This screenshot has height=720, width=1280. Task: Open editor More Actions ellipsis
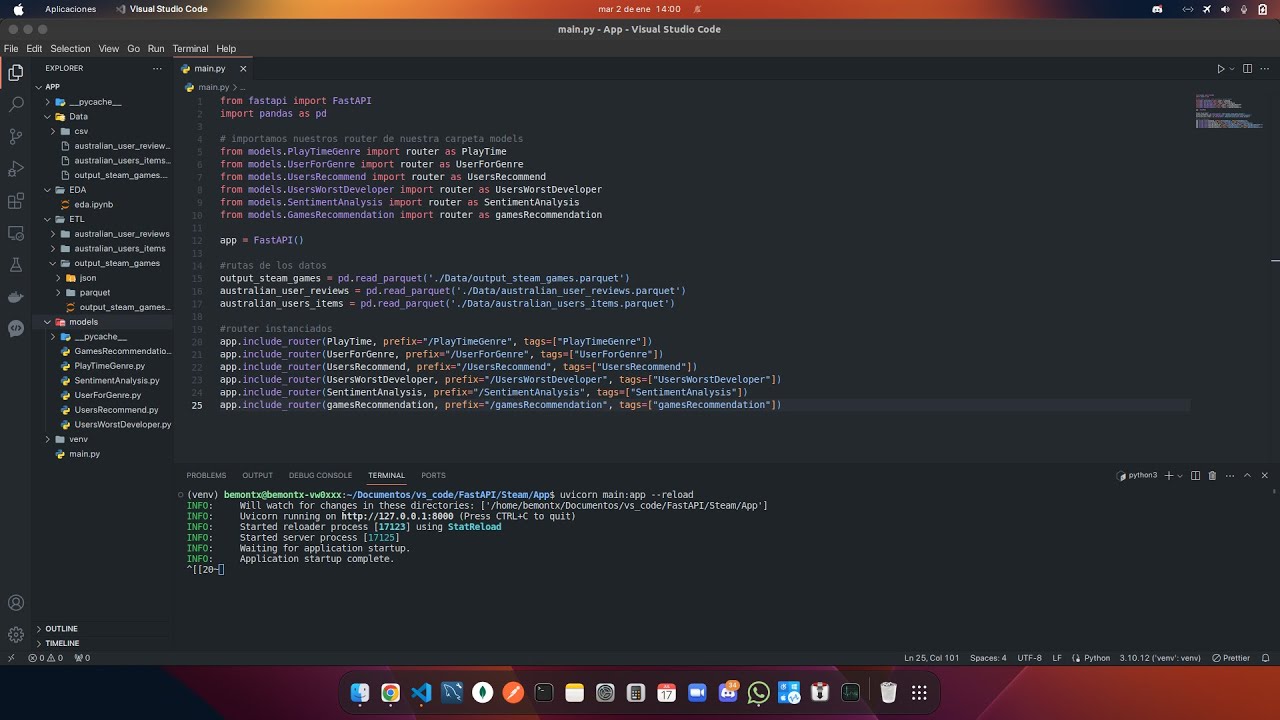coord(1264,69)
